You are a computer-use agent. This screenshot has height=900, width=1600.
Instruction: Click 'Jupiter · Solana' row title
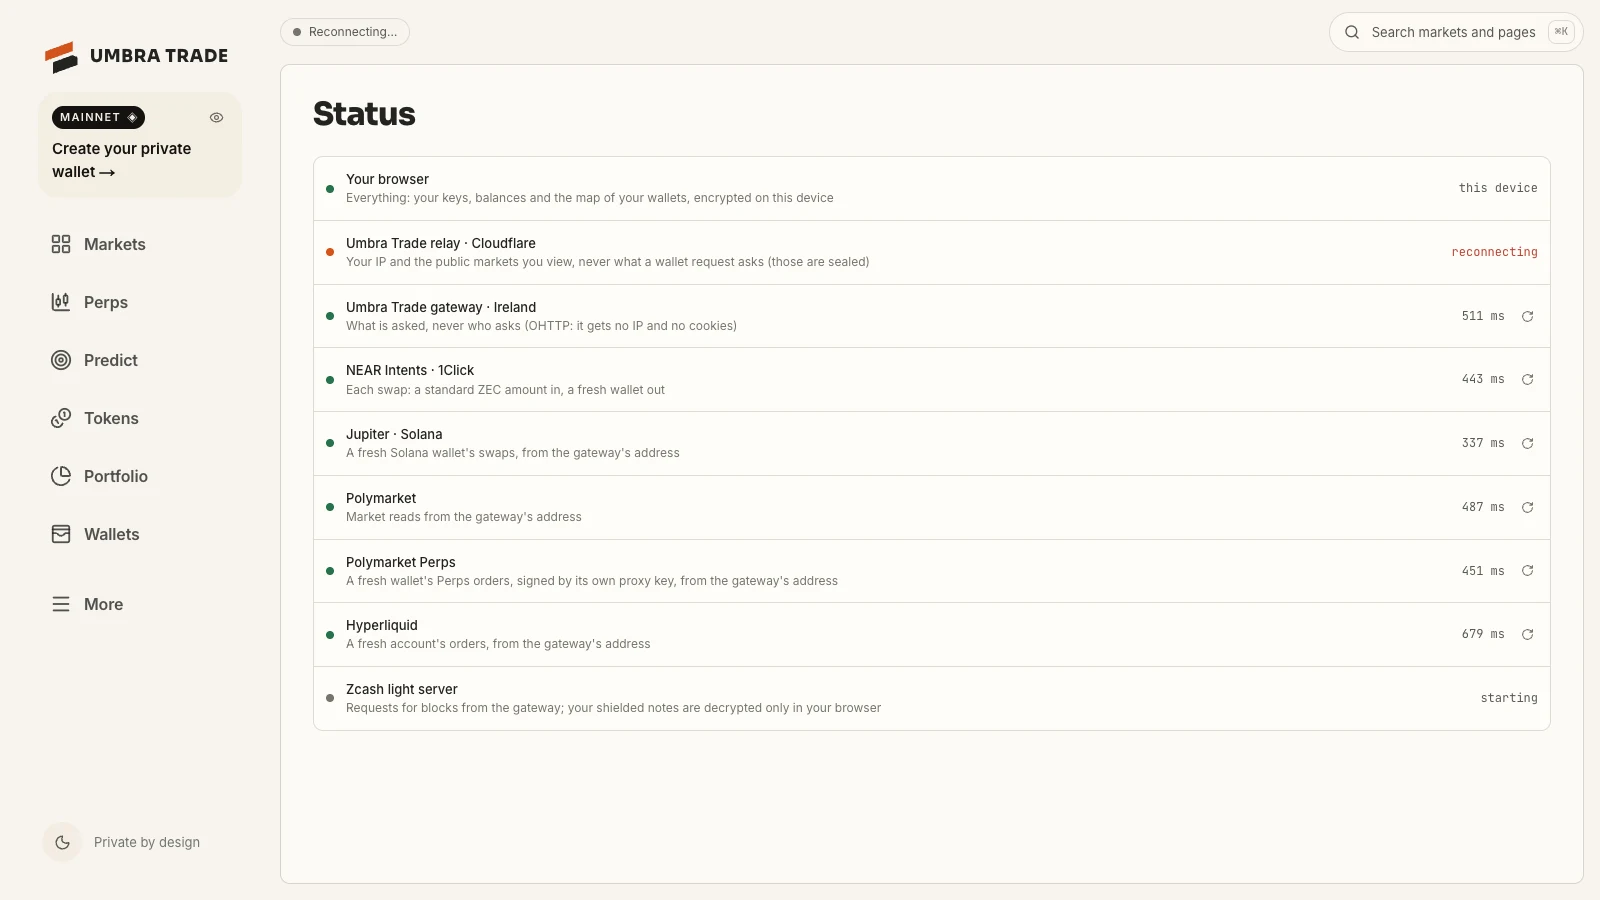(x=394, y=434)
